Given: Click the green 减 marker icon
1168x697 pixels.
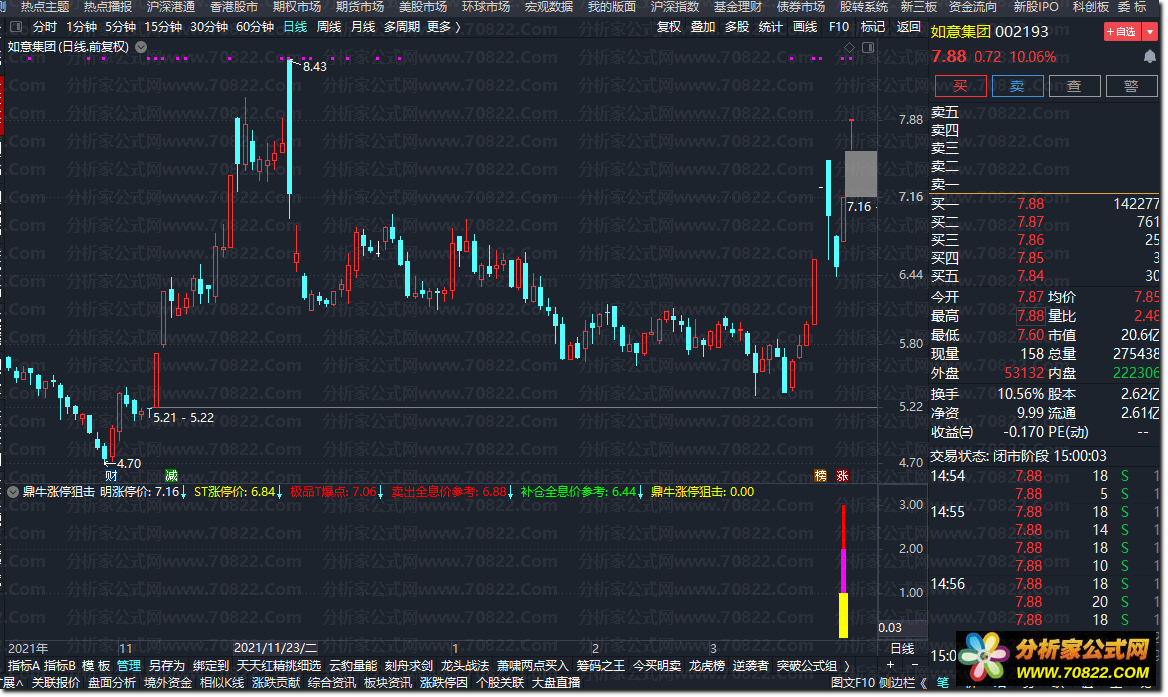Looking at the screenshot, I should coord(171,476).
